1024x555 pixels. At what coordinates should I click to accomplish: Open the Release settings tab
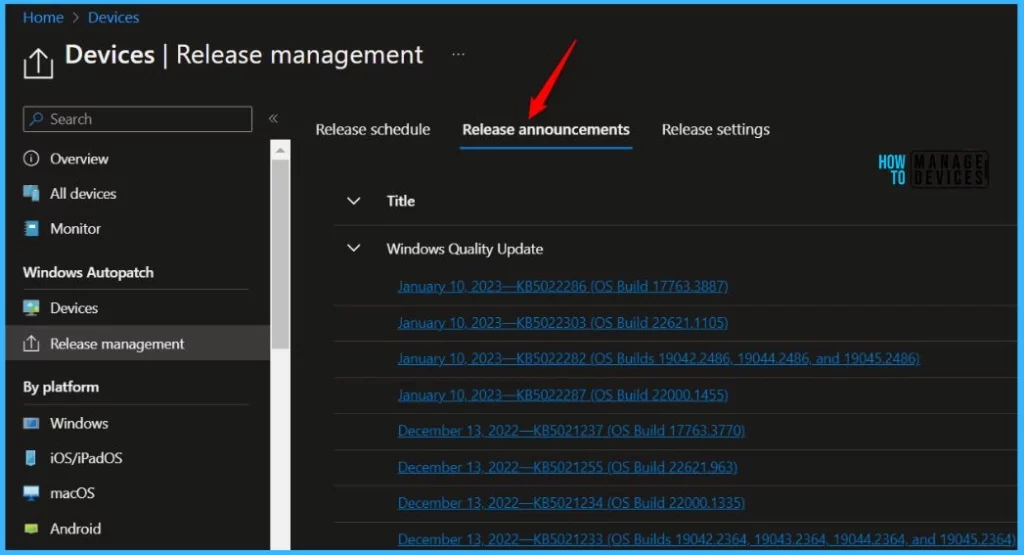click(715, 129)
